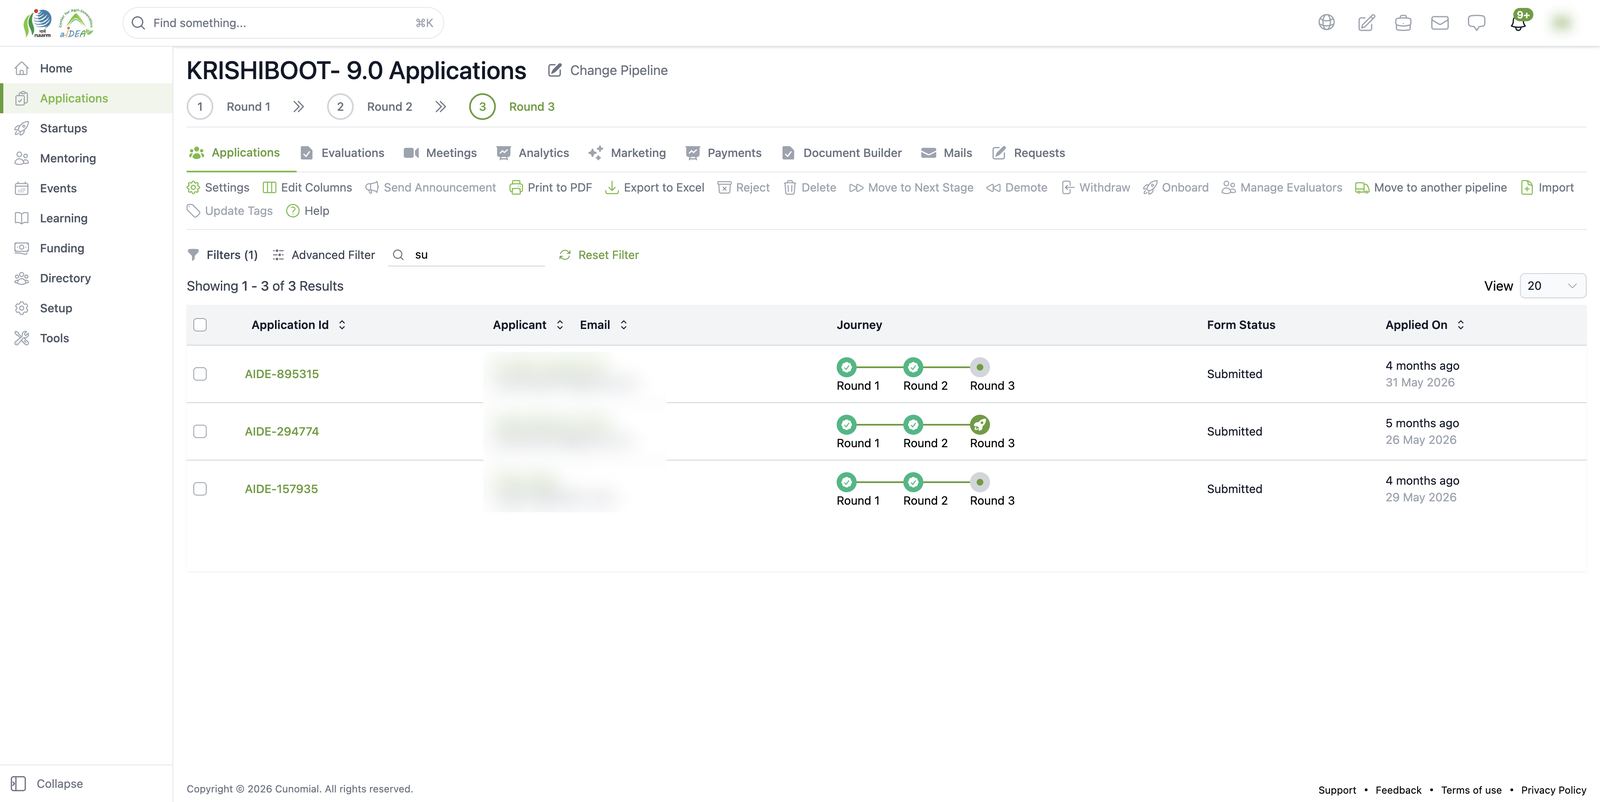The height and width of the screenshot is (802, 1600).
Task: Check the box for AIDE-895315
Action: pos(200,374)
